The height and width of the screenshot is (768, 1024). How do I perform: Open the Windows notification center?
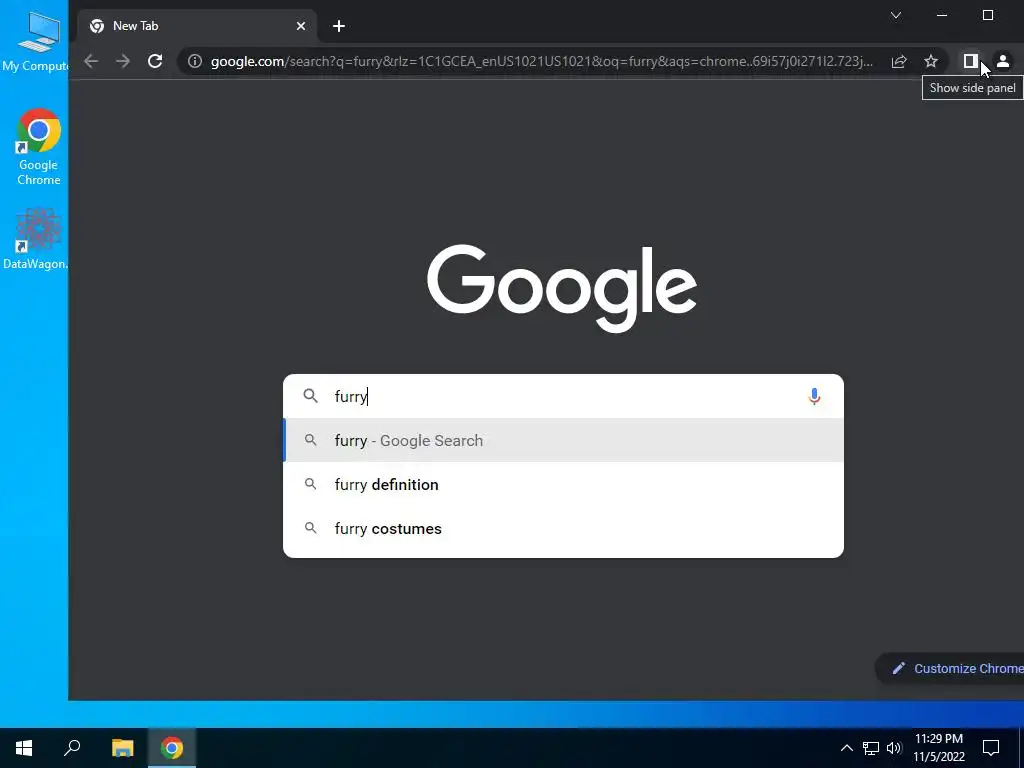pyautogui.click(x=991, y=748)
